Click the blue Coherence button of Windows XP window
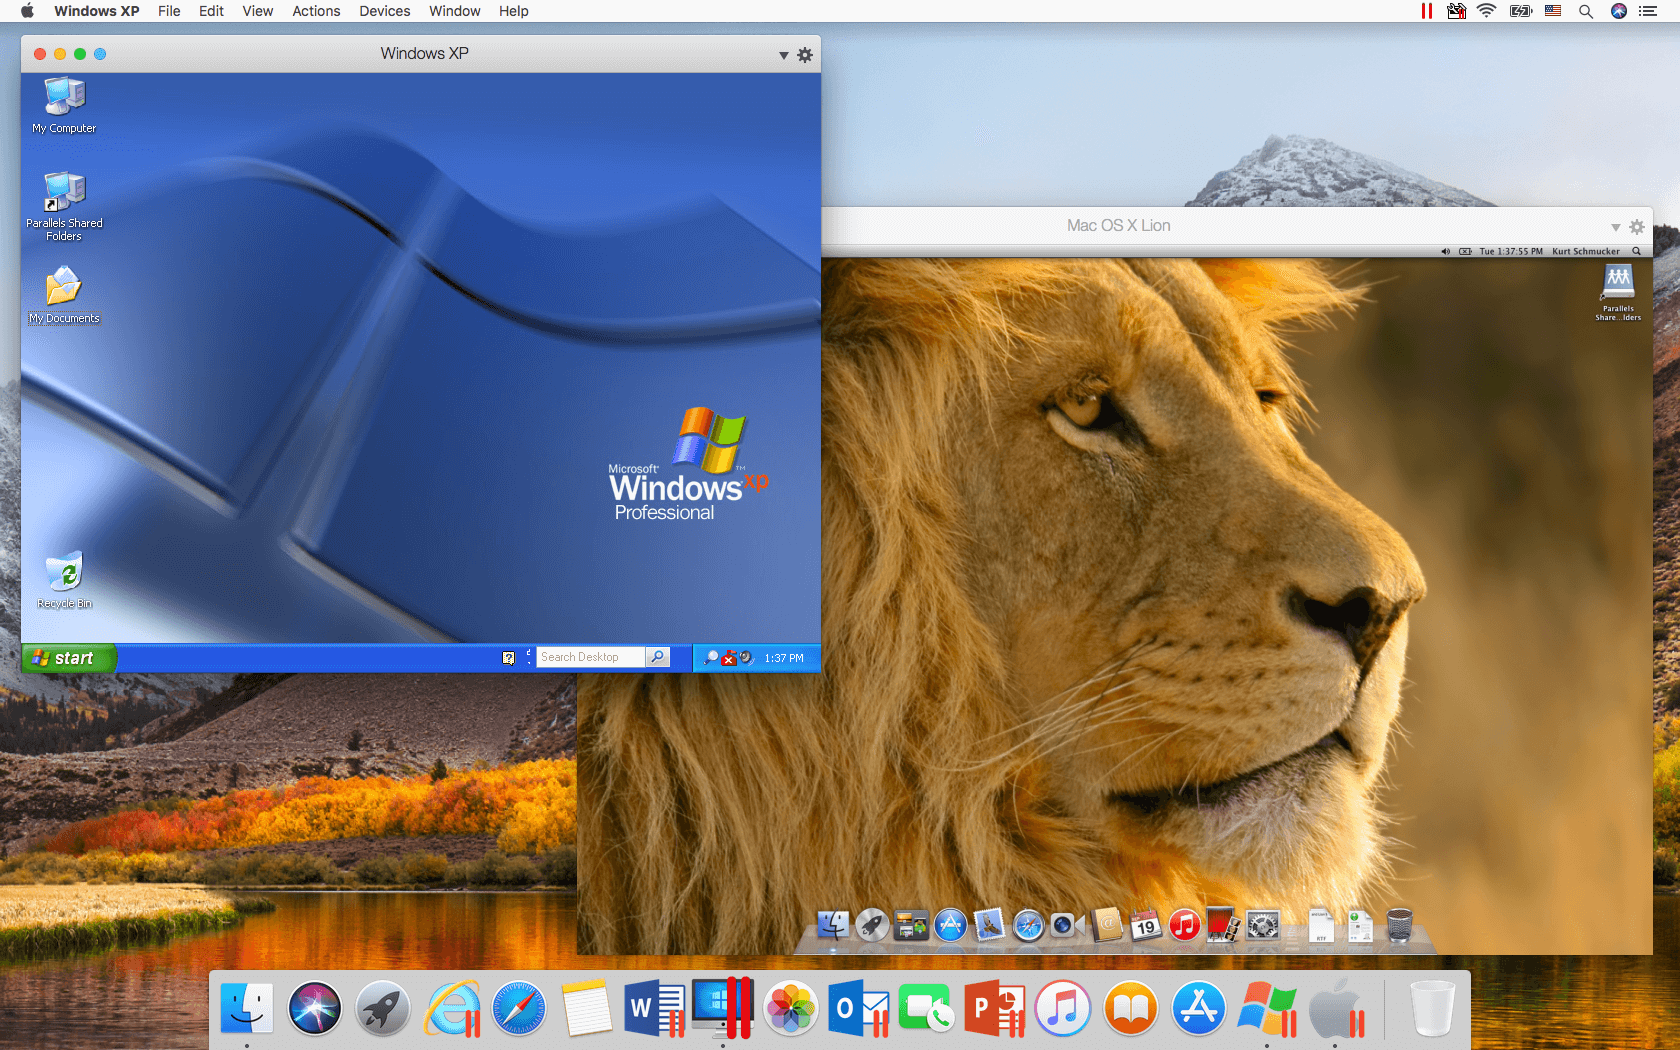 pyautogui.click(x=100, y=54)
